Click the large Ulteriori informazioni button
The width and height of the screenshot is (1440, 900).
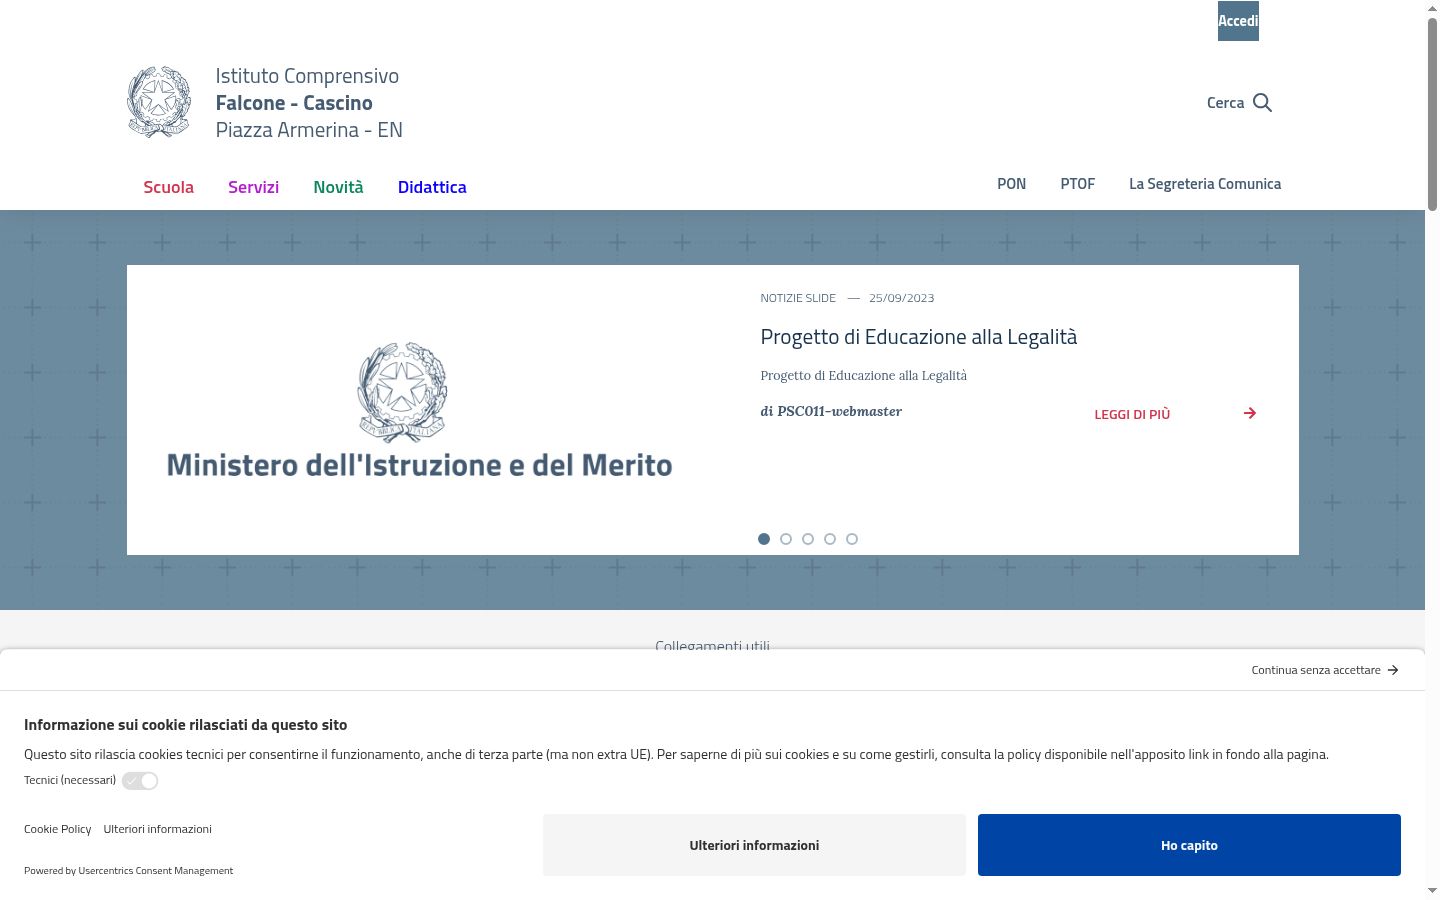(754, 845)
